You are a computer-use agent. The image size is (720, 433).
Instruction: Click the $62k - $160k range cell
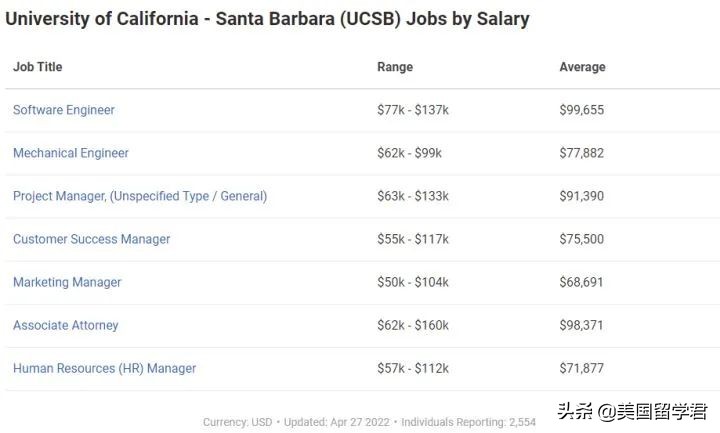coord(413,325)
